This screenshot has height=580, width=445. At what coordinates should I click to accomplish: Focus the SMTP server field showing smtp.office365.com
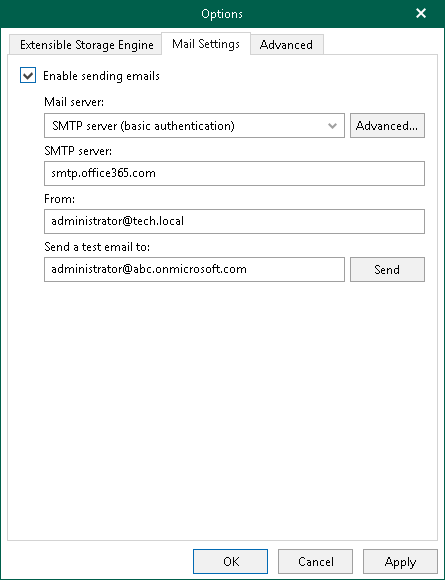(234, 173)
